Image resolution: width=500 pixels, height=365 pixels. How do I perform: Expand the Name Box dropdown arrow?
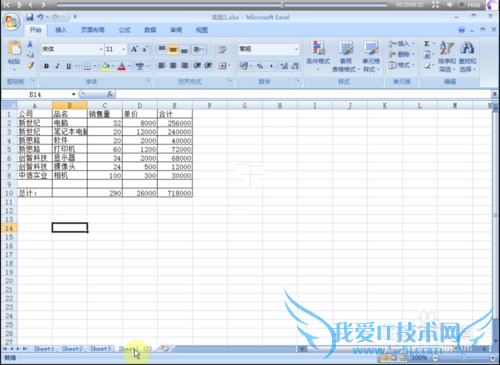coord(73,94)
